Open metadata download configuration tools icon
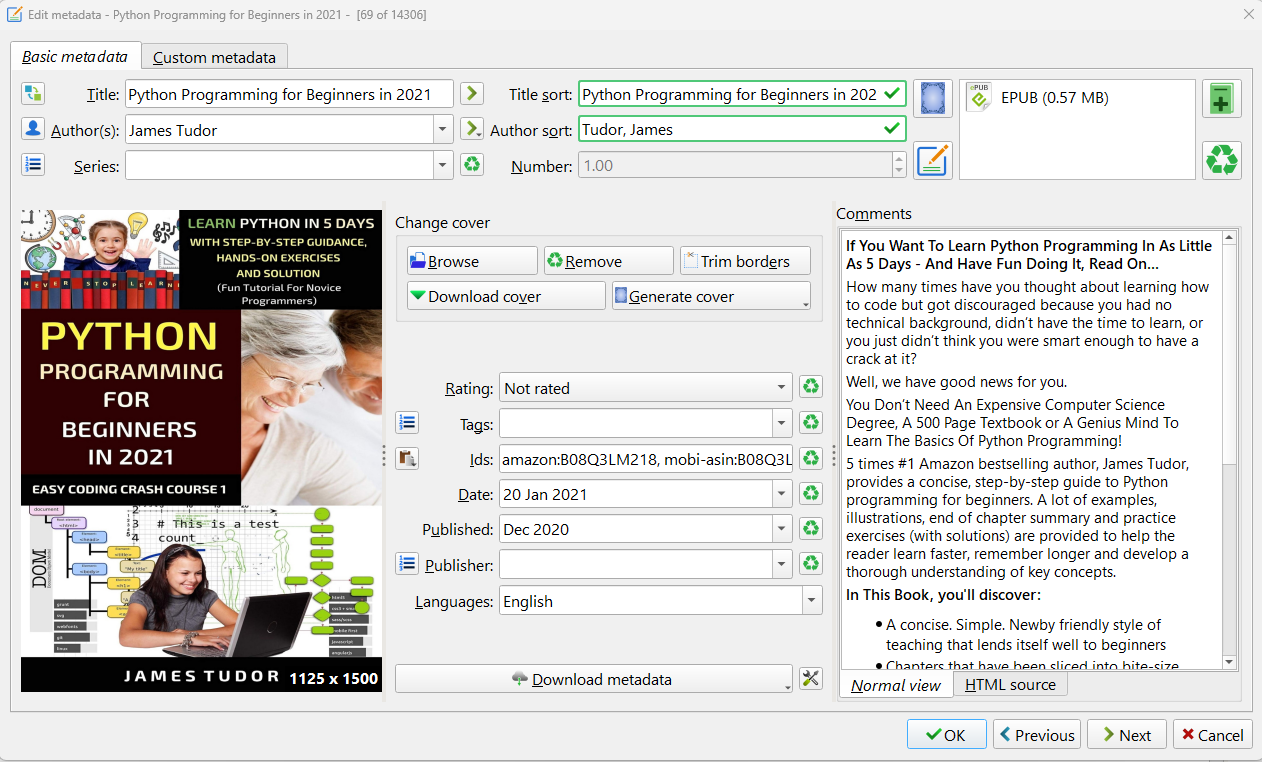 pos(811,679)
